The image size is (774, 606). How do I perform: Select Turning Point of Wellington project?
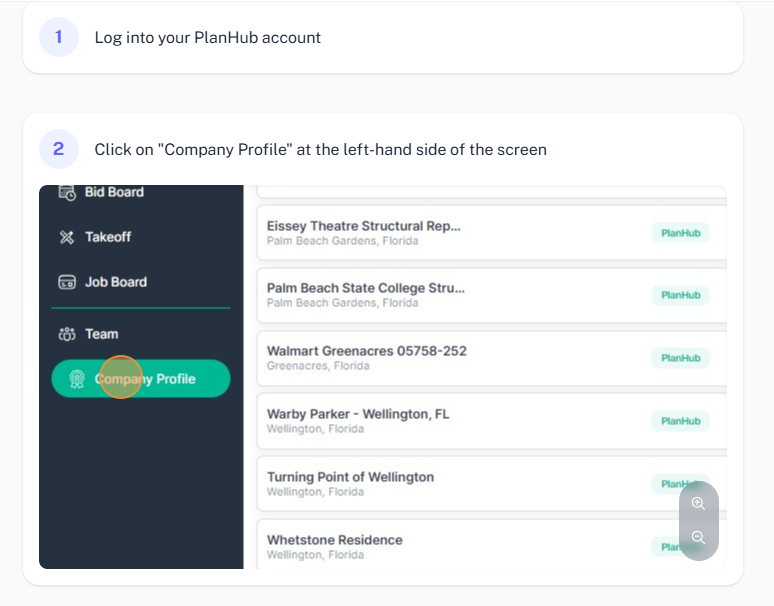(492, 484)
